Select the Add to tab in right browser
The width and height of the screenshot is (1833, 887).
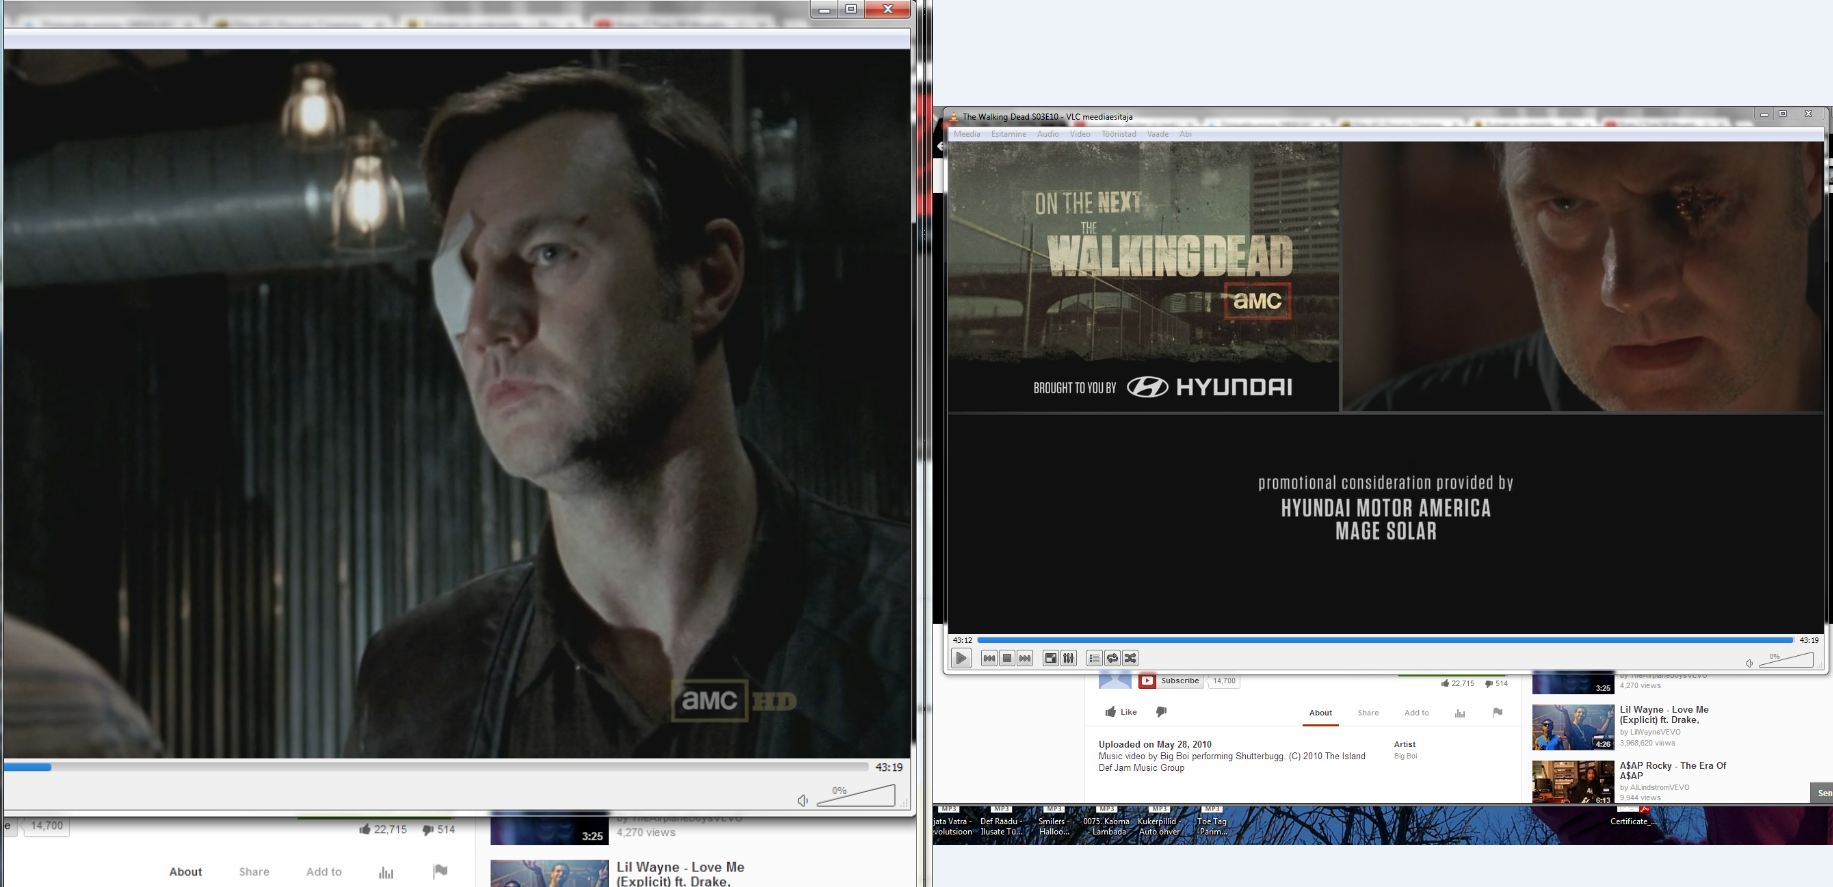tap(1416, 713)
